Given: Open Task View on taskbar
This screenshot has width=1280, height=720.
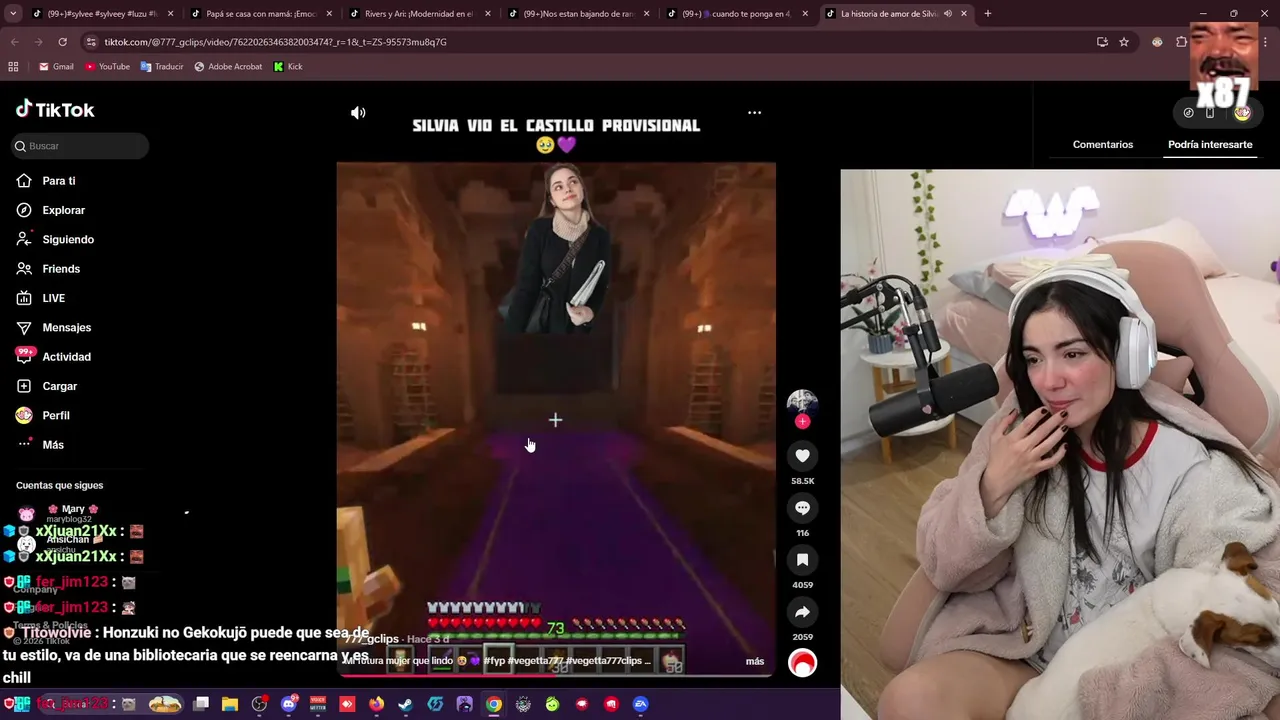Looking at the screenshot, I should coord(201,704).
